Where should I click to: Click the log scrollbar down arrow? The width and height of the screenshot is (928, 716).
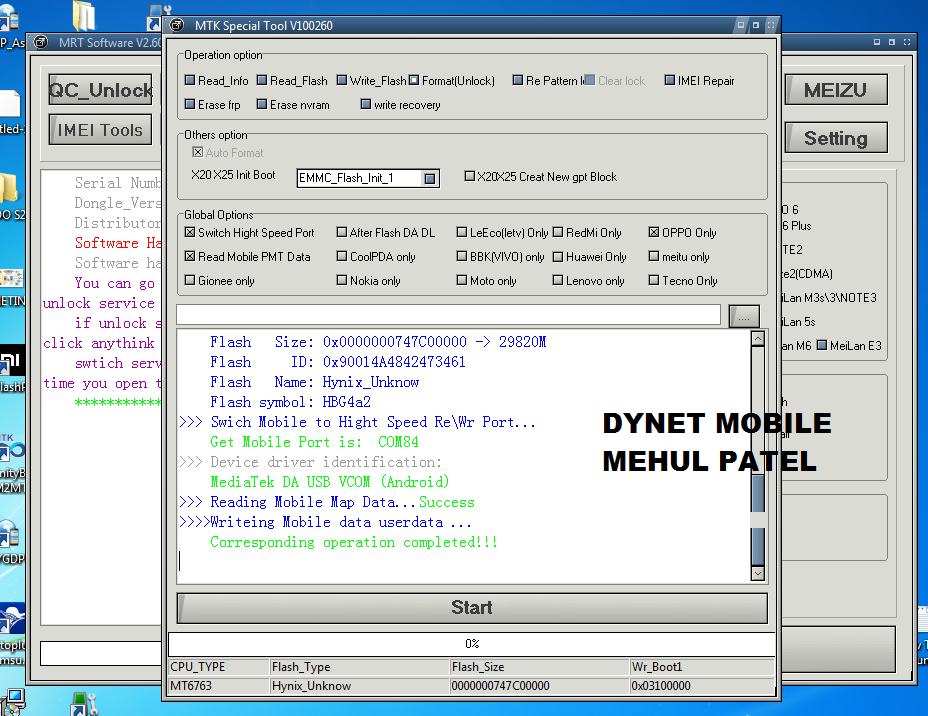pyautogui.click(x=758, y=573)
